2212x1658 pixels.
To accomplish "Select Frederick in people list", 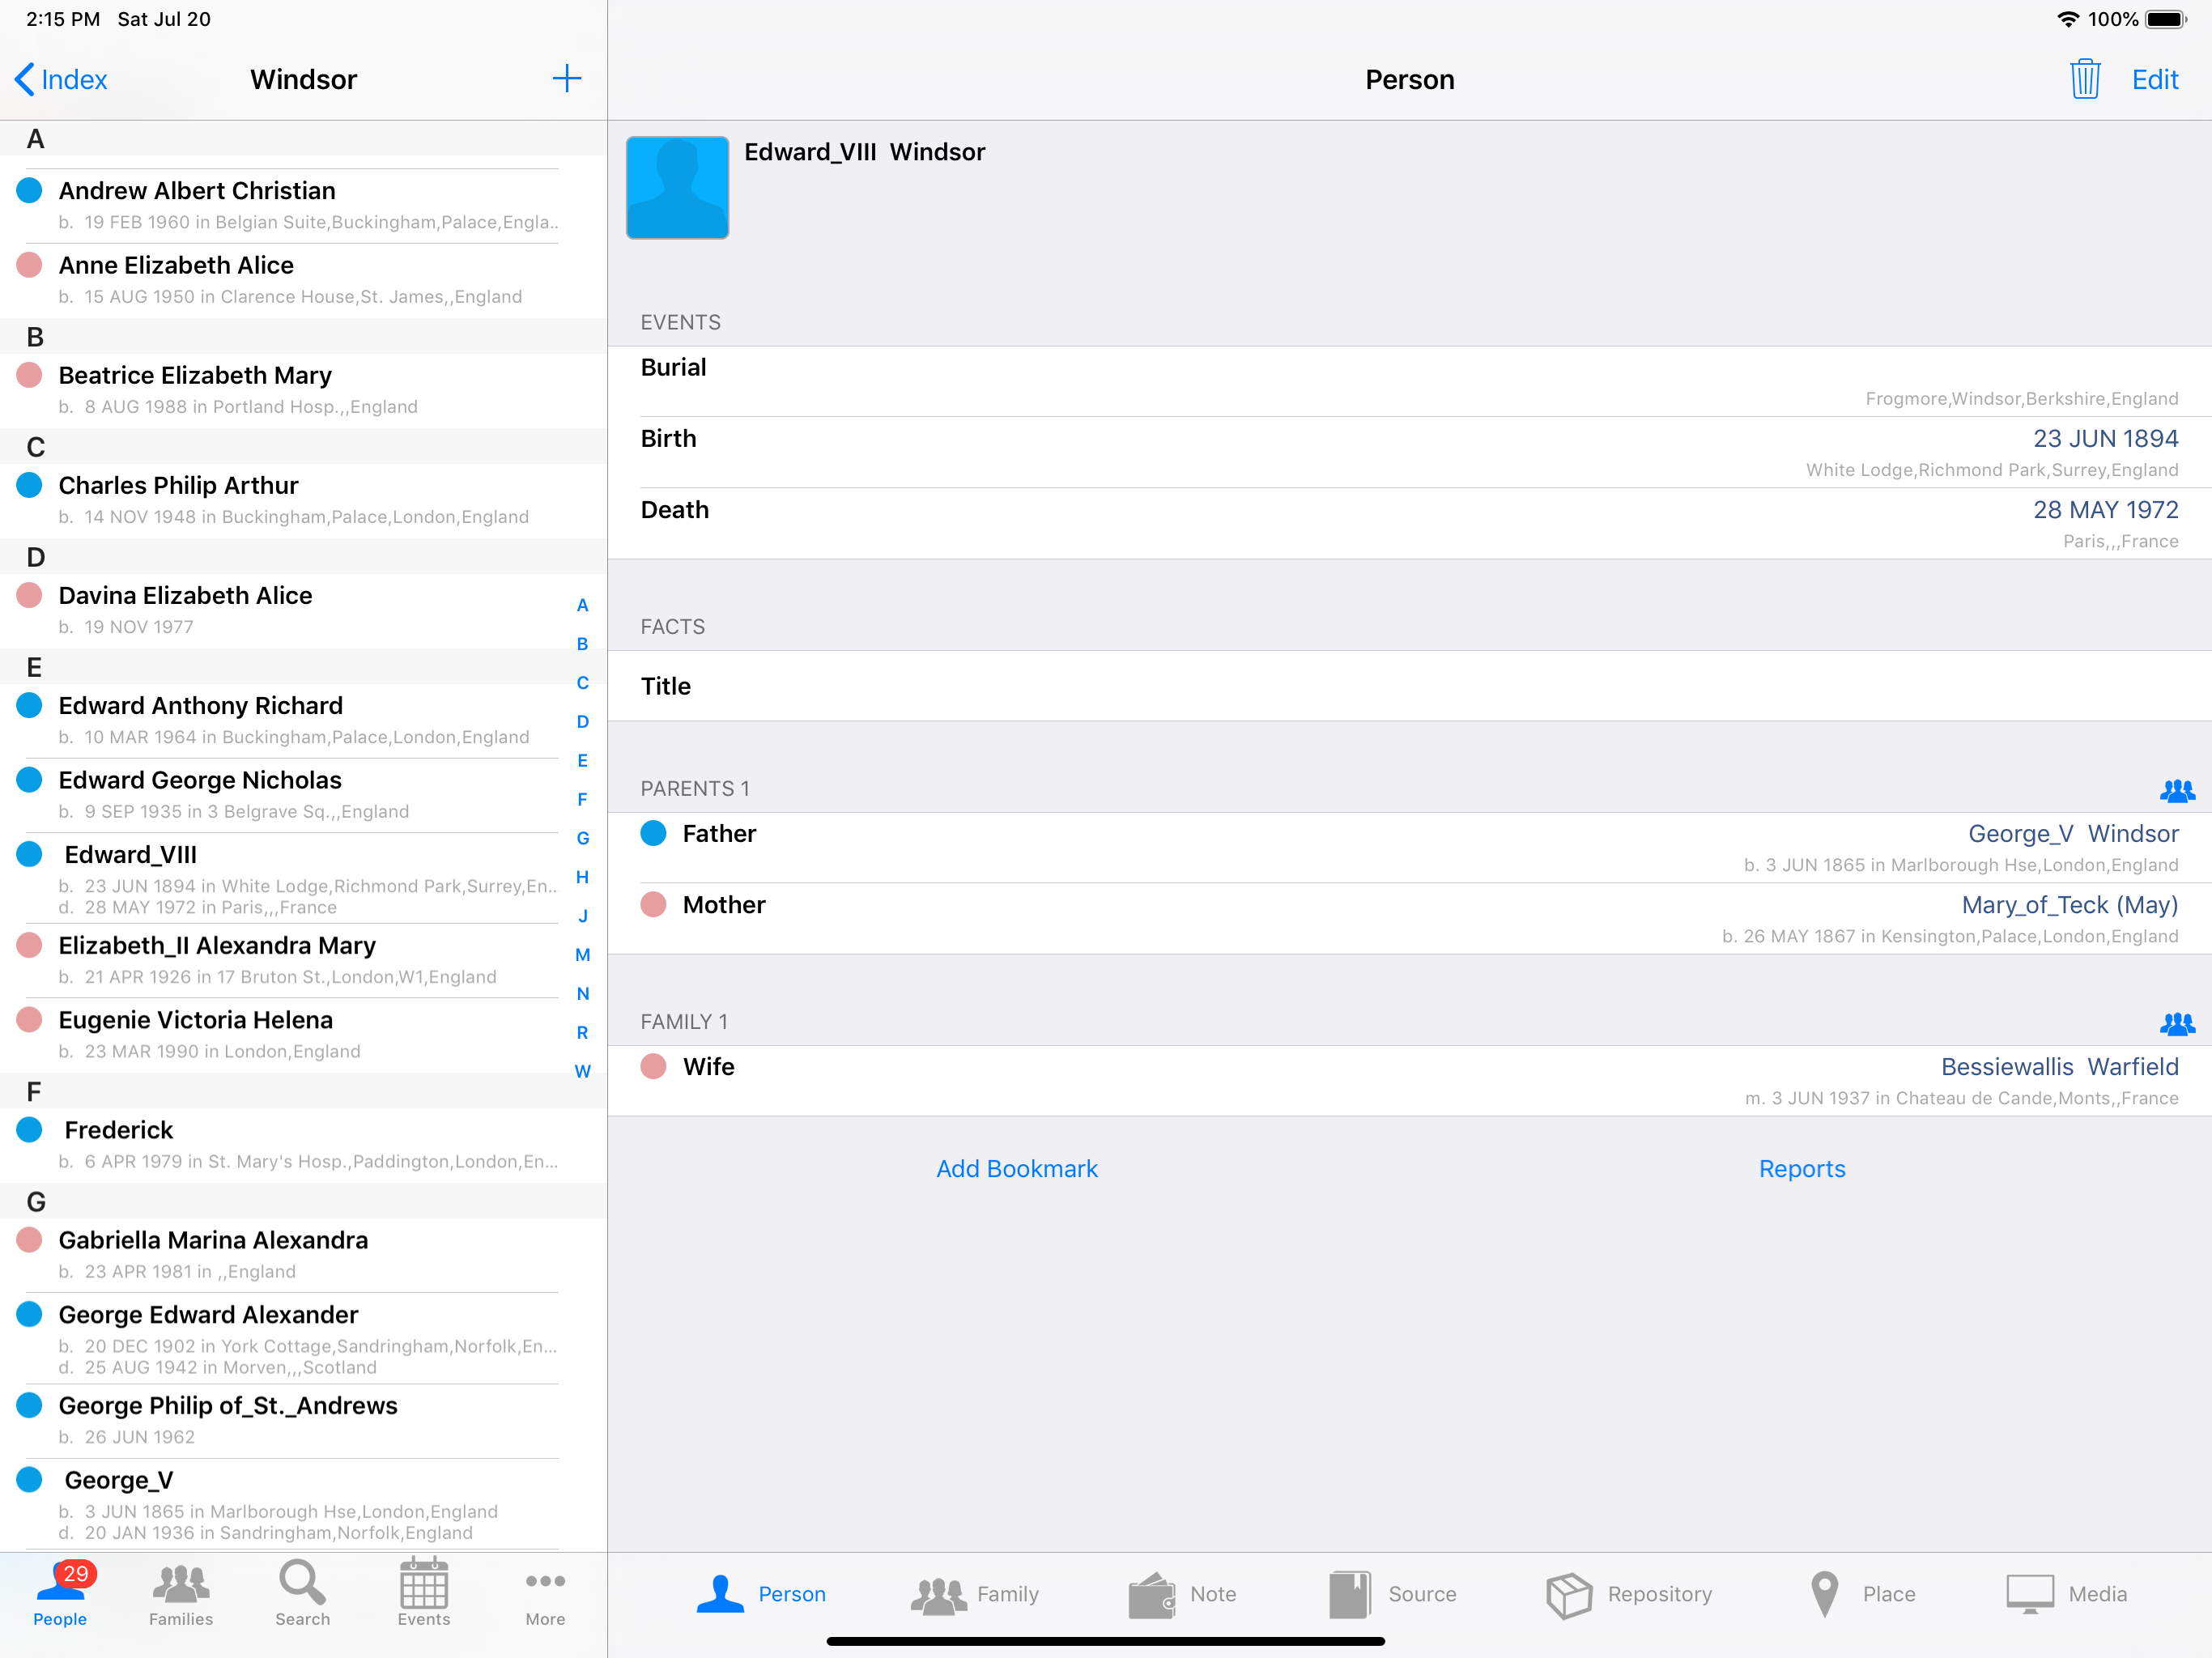I will tap(303, 1145).
